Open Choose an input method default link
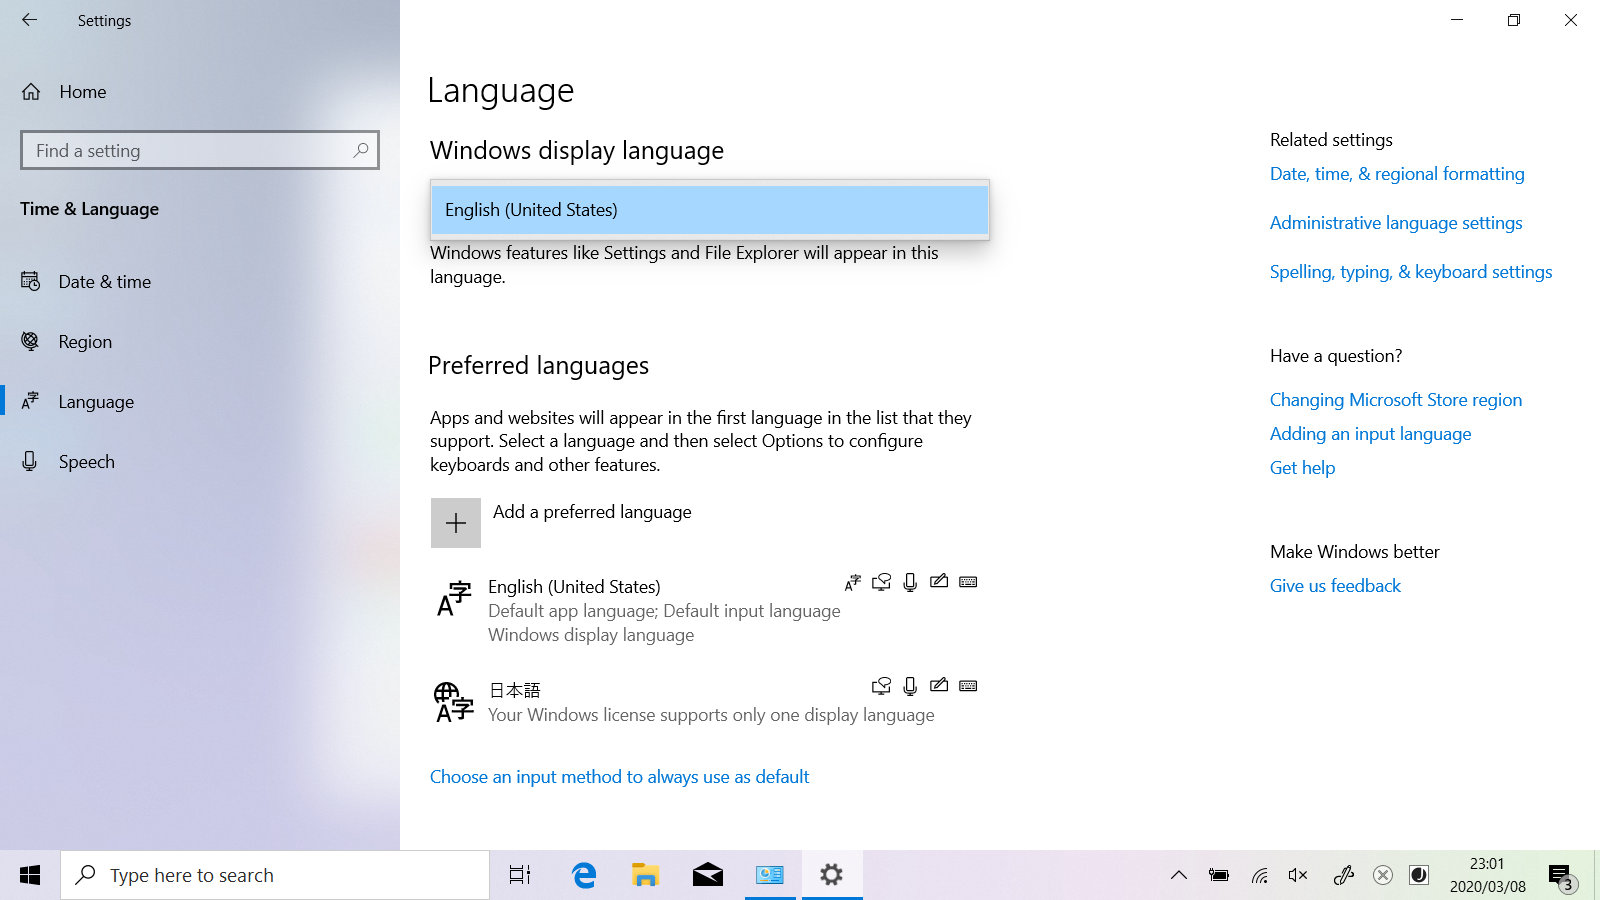Viewport: 1600px width, 900px height. (620, 777)
